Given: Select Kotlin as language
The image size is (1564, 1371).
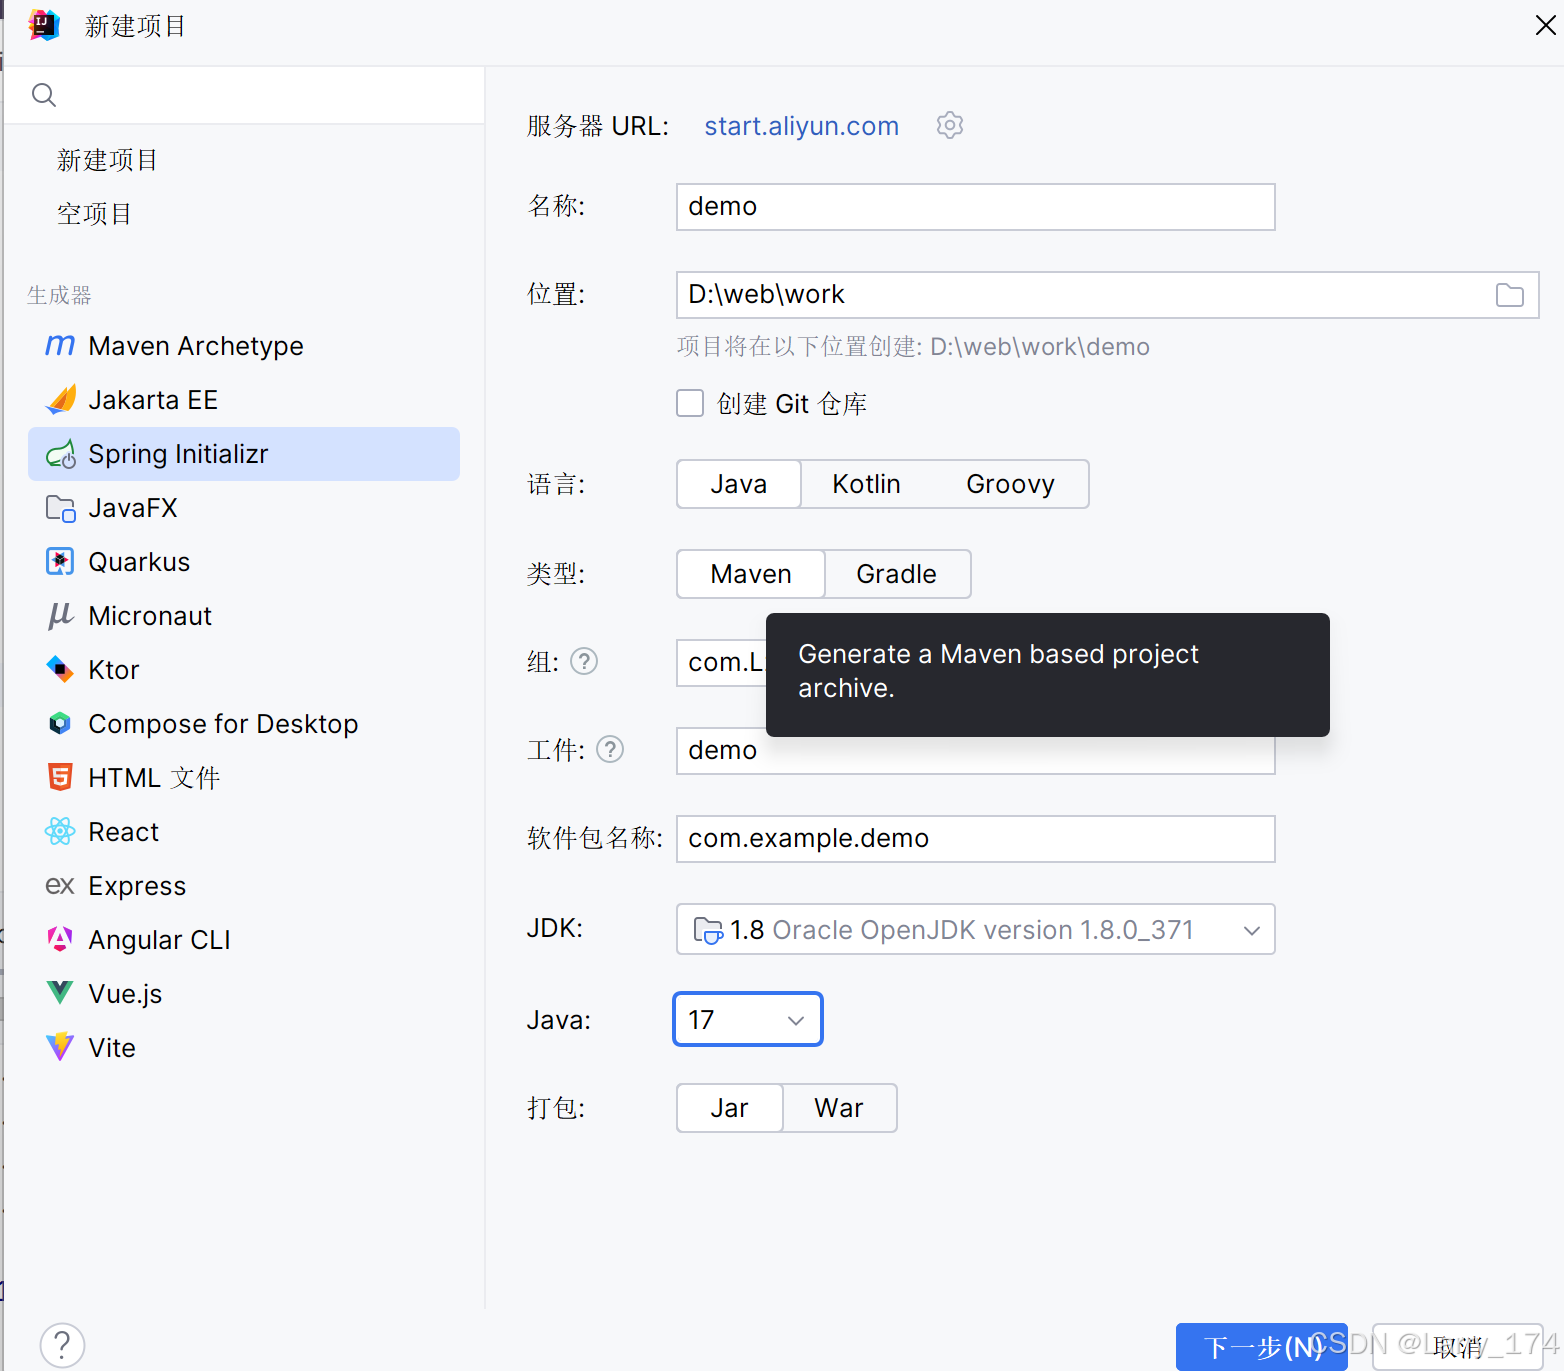Looking at the screenshot, I should pos(866,484).
